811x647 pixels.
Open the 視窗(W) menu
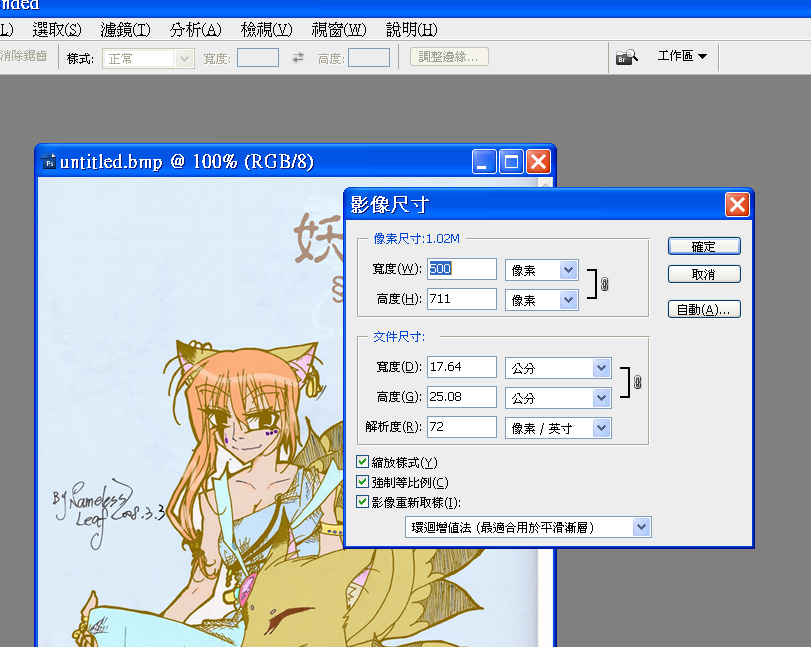coord(339,29)
